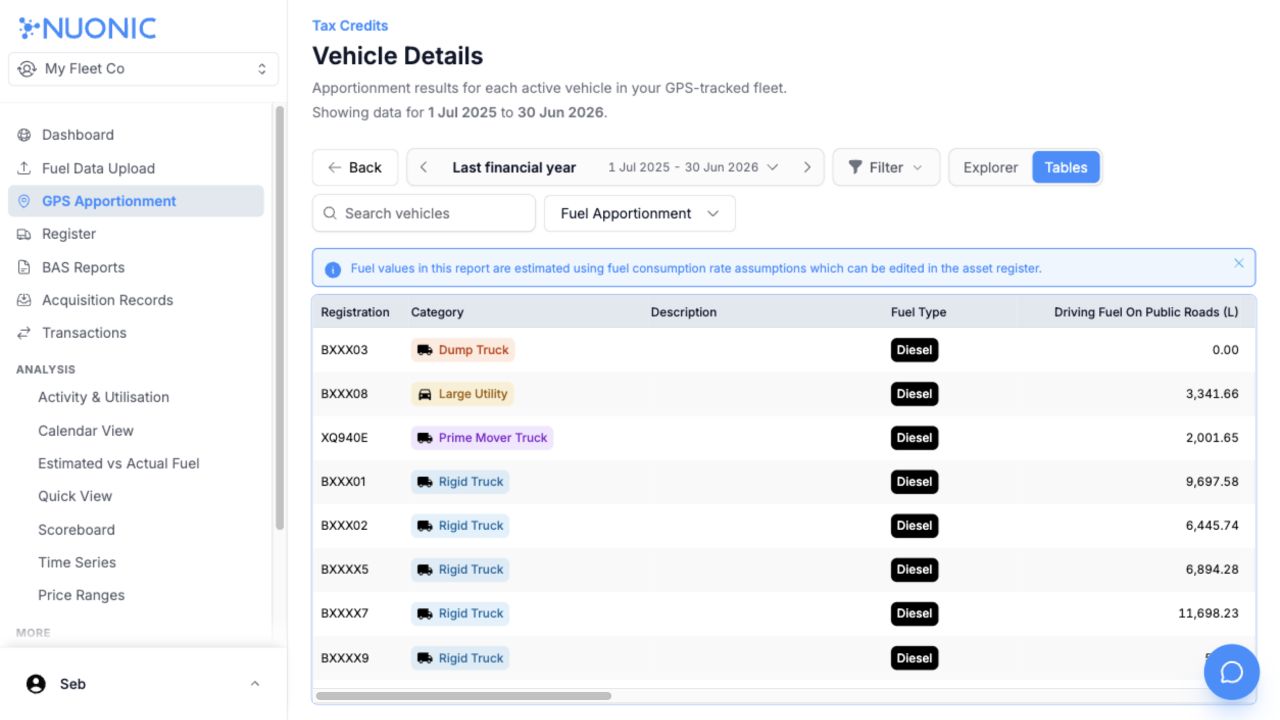This screenshot has width=1280, height=720.
Task: Click the Register truck icon in sidebar
Action: pyautogui.click(x=25, y=234)
